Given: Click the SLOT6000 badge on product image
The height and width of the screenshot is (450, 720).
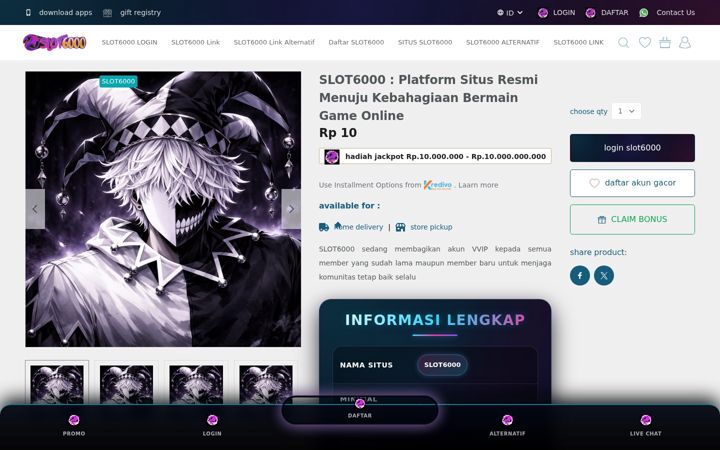Looking at the screenshot, I should click(118, 81).
